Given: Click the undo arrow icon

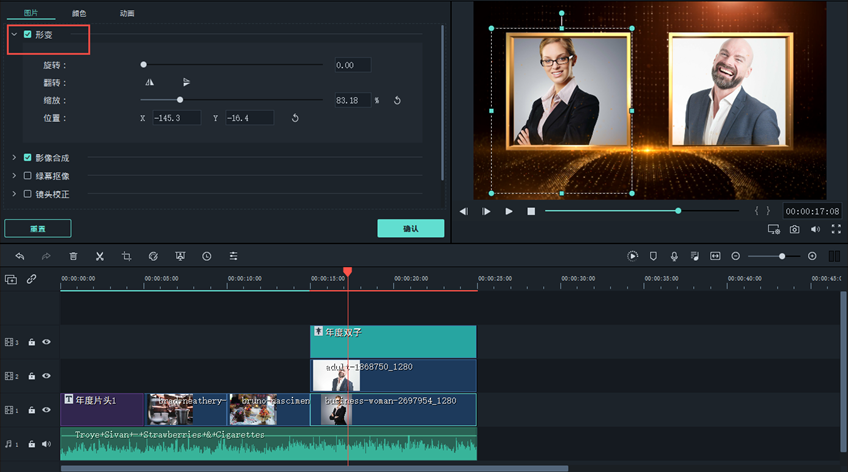Looking at the screenshot, I should [x=19, y=256].
